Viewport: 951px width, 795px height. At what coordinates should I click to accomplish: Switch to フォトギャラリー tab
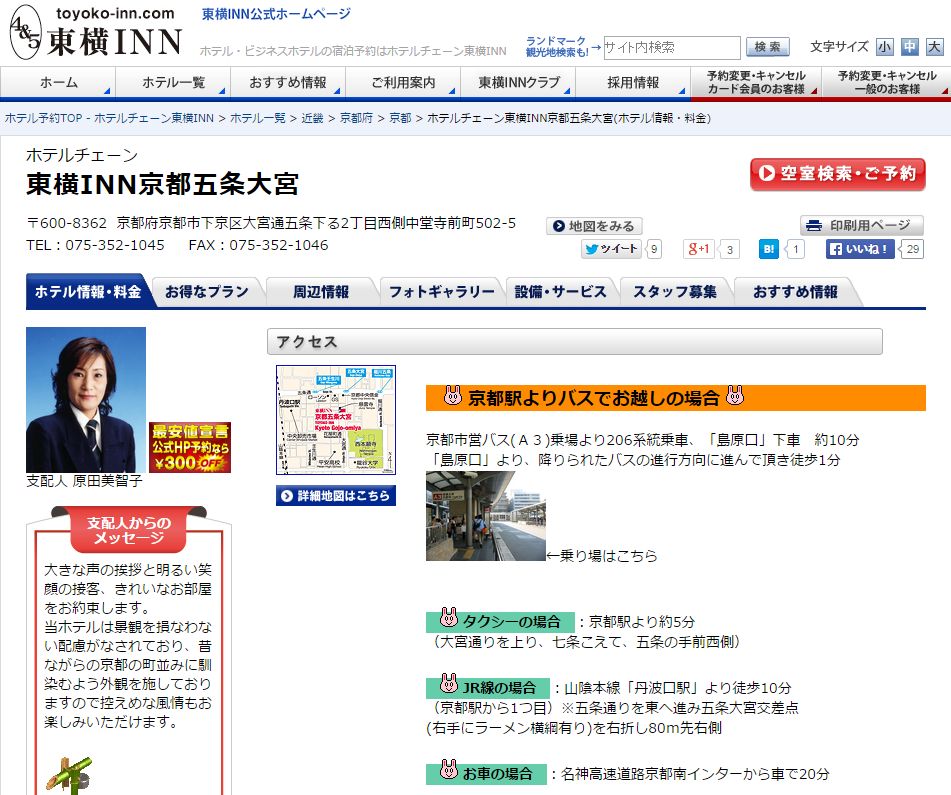click(442, 292)
